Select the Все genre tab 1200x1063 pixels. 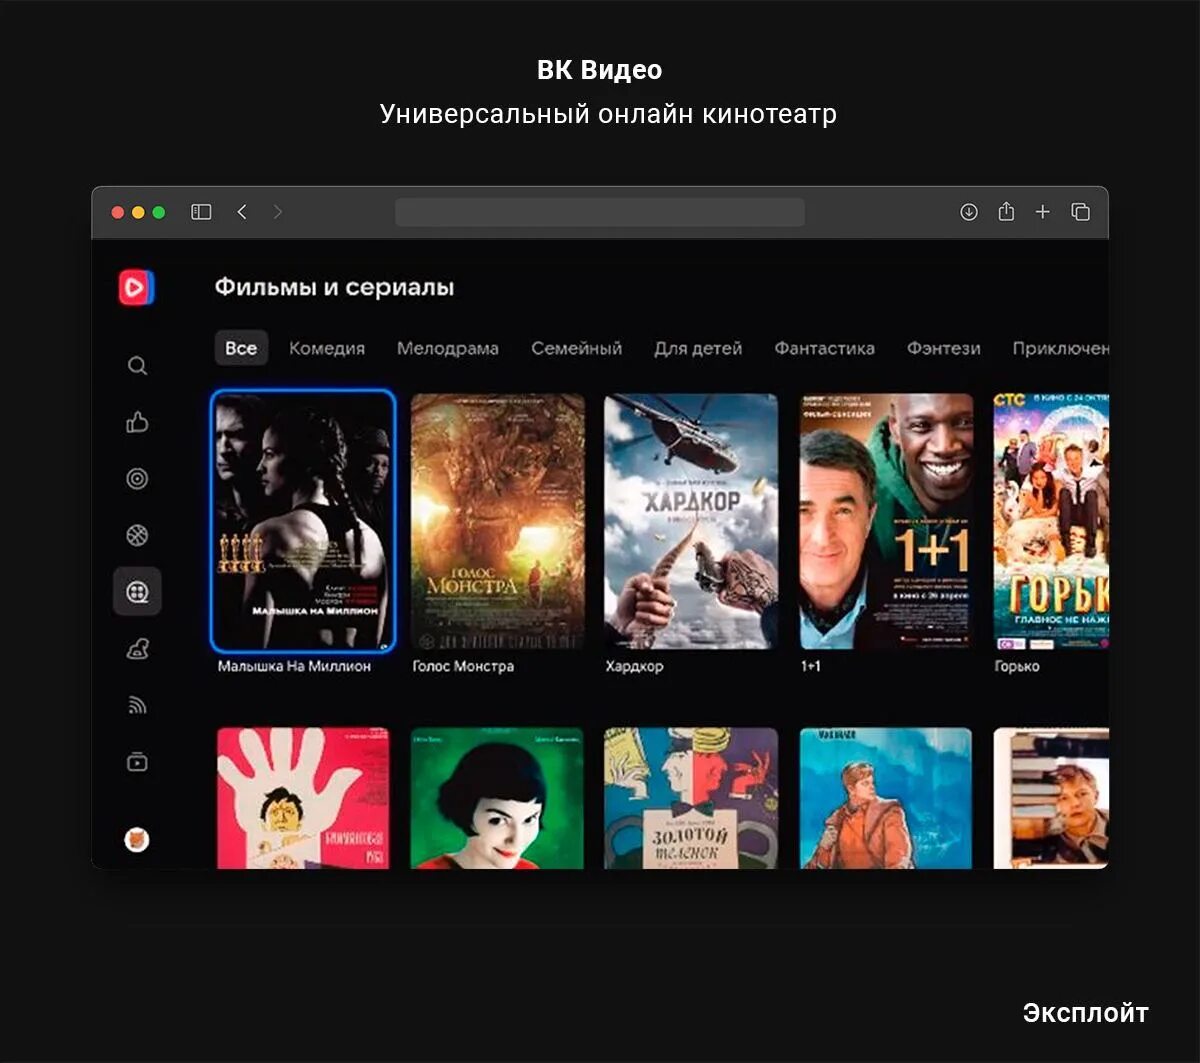pos(241,348)
